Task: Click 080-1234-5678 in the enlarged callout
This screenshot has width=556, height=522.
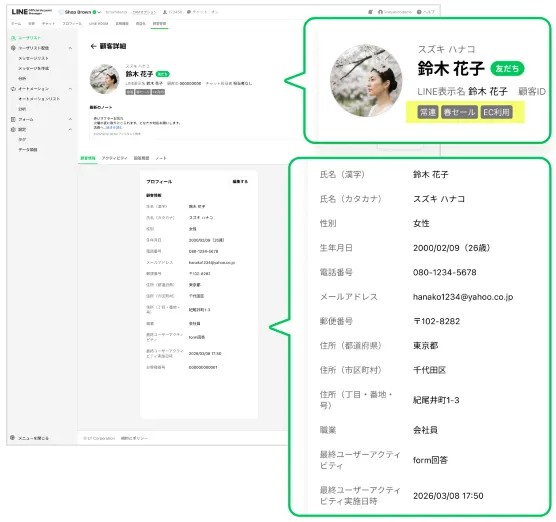Action: [444, 272]
